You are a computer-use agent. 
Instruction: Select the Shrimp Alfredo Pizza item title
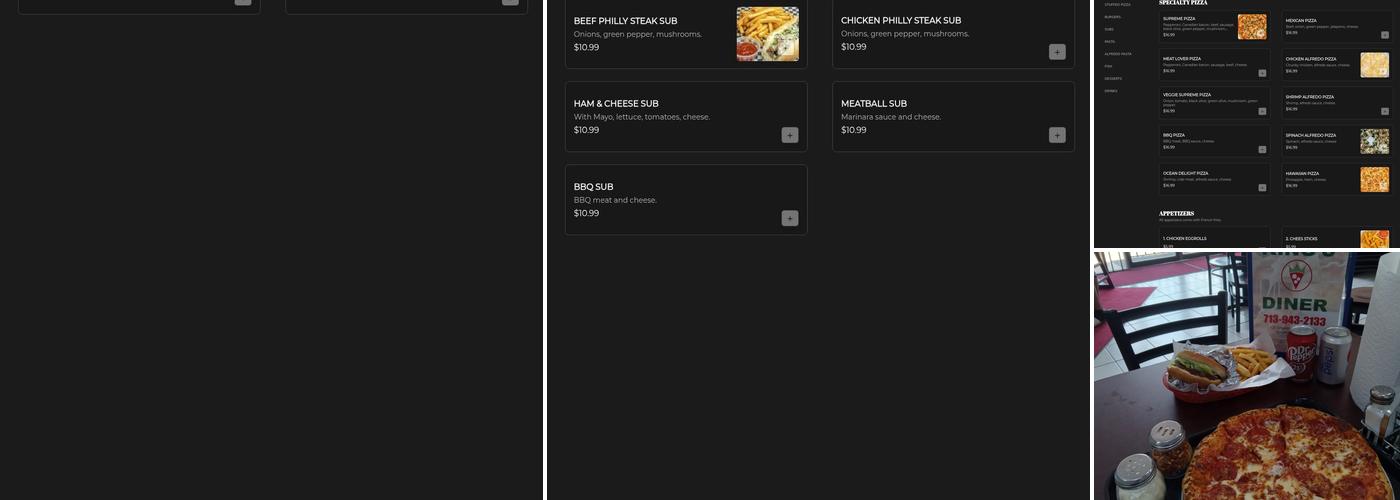point(1310,97)
